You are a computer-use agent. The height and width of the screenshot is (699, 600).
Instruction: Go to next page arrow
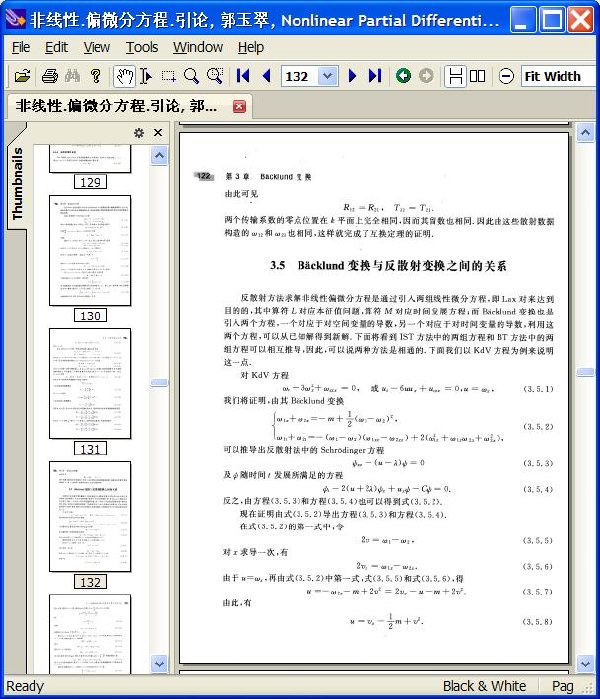click(352, 76)
